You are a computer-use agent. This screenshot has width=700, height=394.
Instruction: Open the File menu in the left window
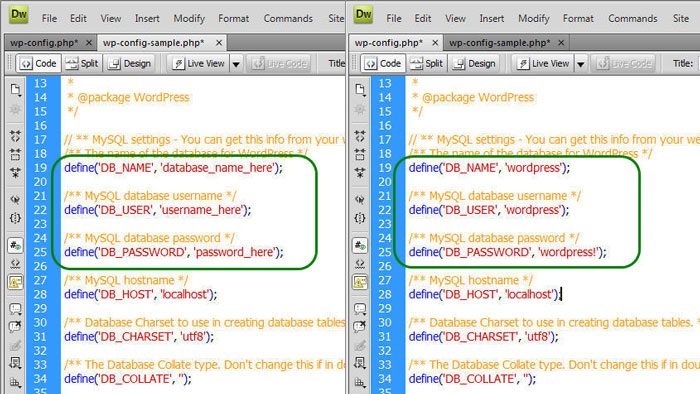point(49,19)
